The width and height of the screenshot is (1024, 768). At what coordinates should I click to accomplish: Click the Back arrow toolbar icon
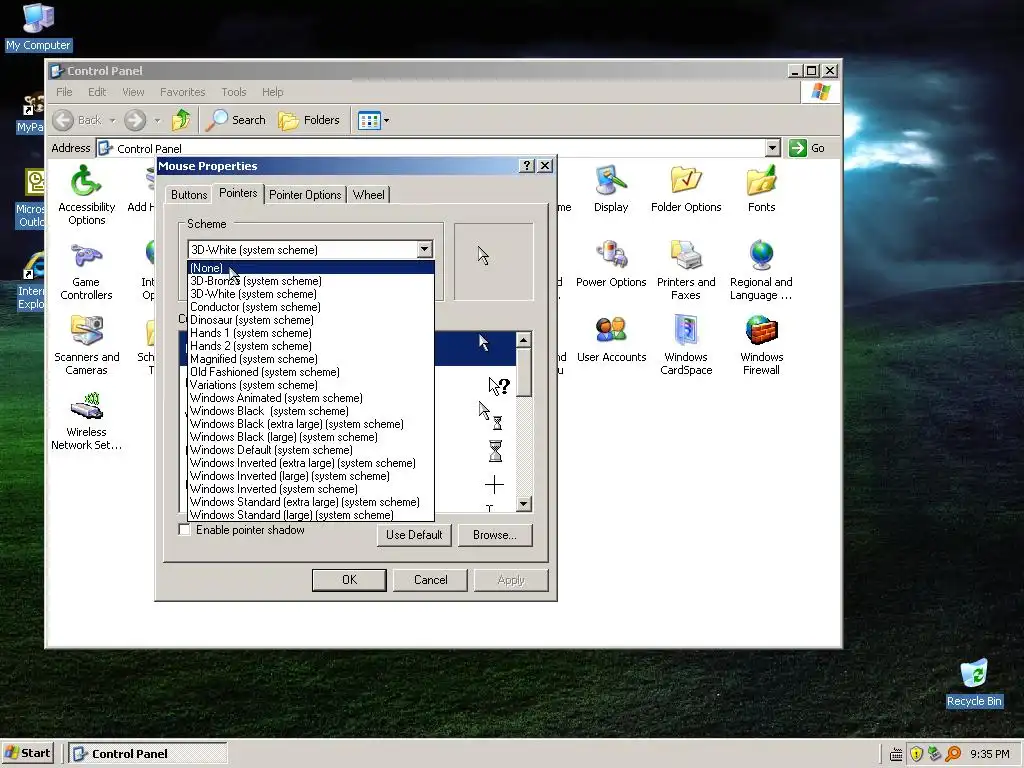[63, 120]
